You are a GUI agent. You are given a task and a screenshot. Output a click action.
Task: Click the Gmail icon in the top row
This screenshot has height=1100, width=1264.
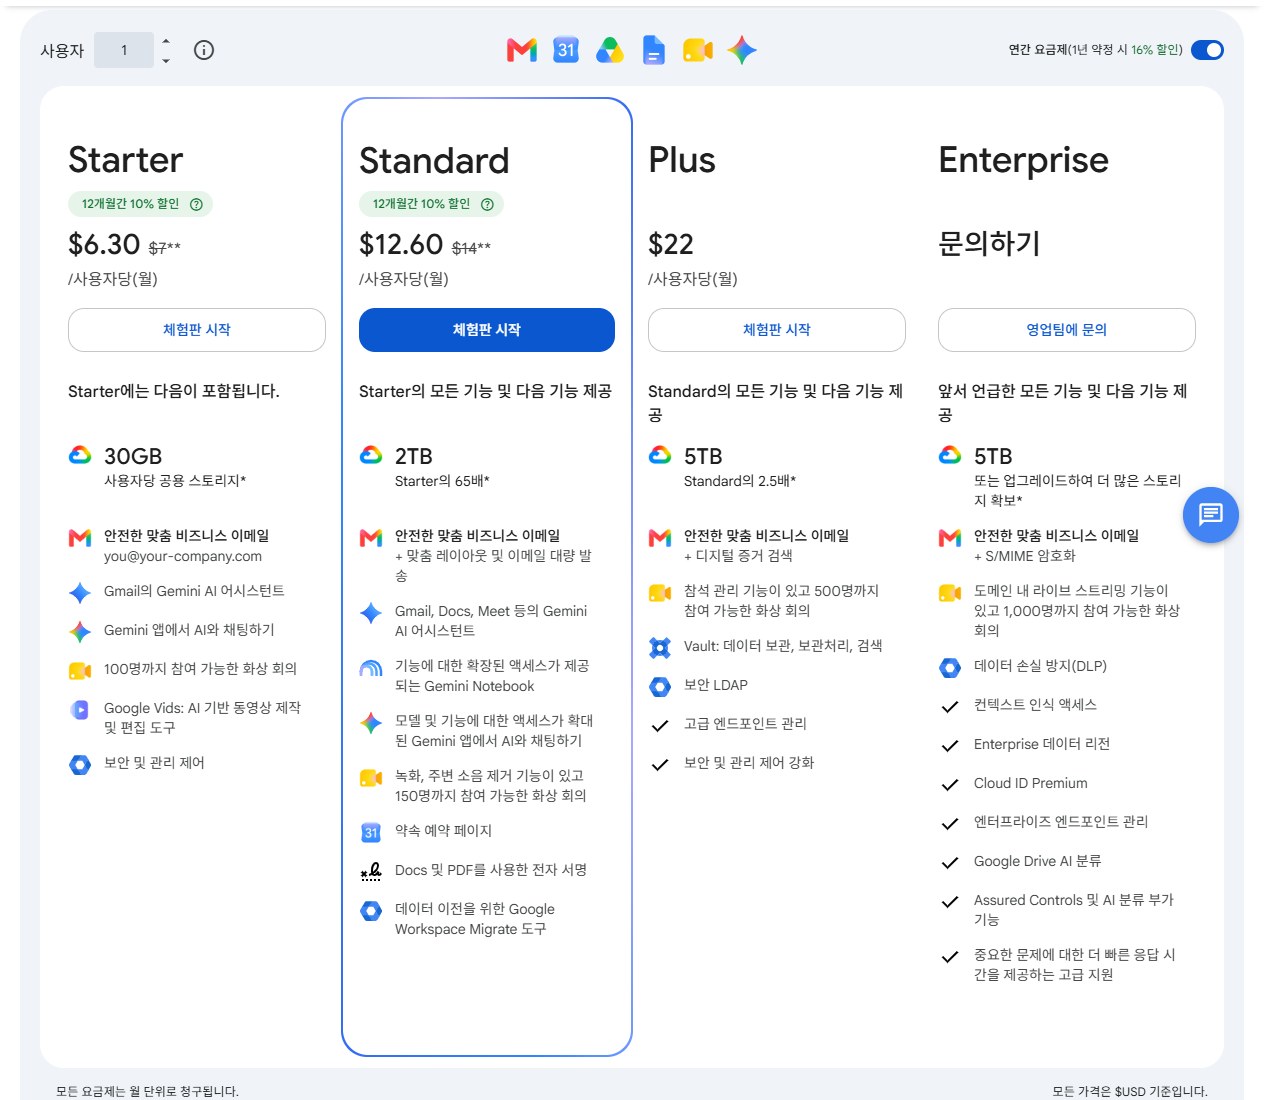pyautogui.click(x=522, y=50)
